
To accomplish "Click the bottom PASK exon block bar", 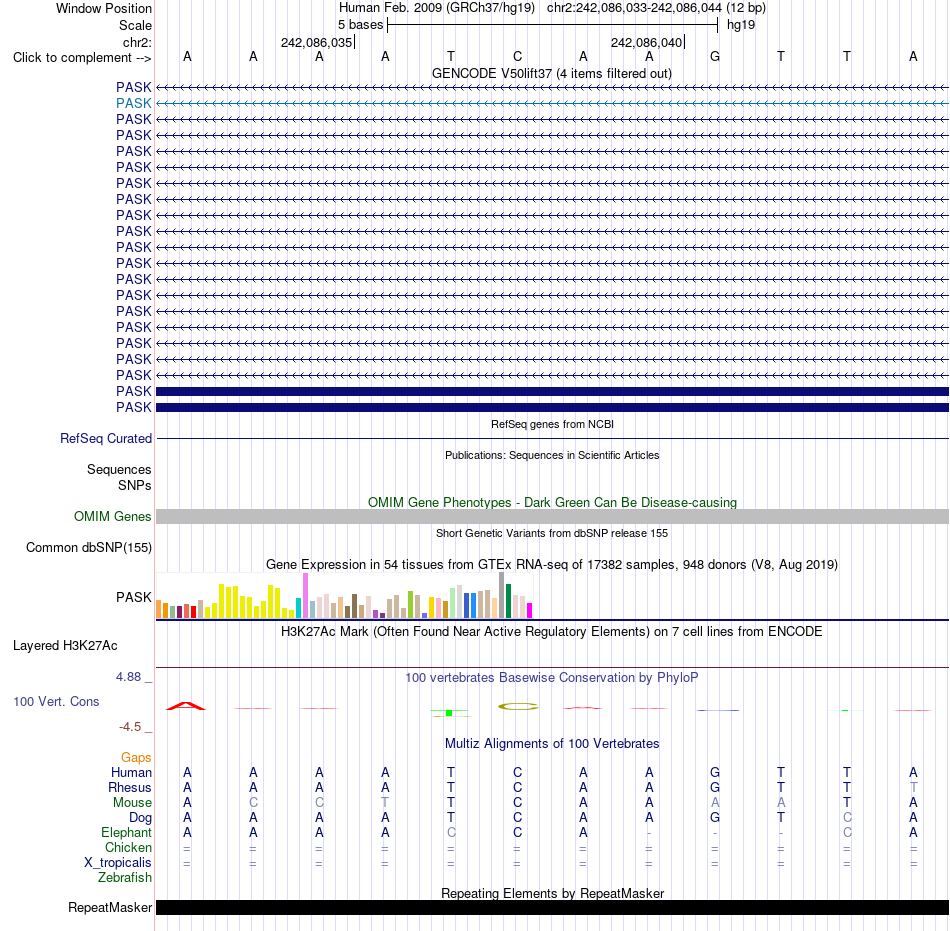I will [552, 408].
